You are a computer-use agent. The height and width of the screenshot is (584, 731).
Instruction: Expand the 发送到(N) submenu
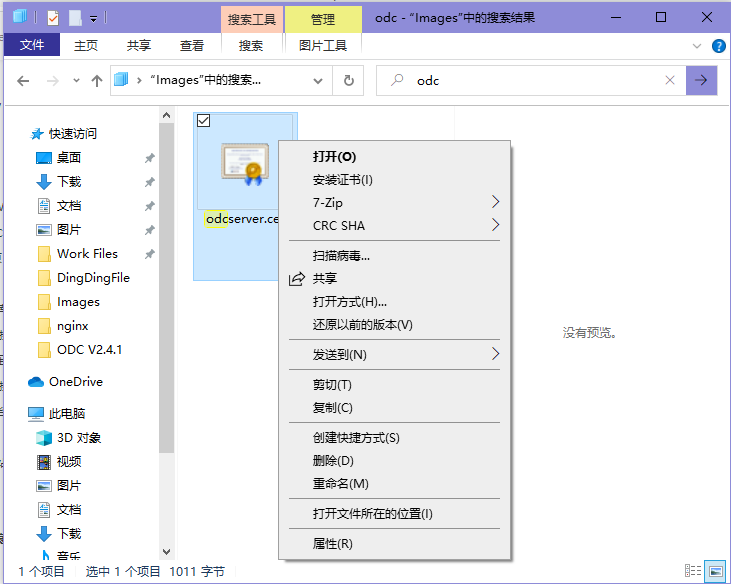pyautogui.click(x=394, y=355)
